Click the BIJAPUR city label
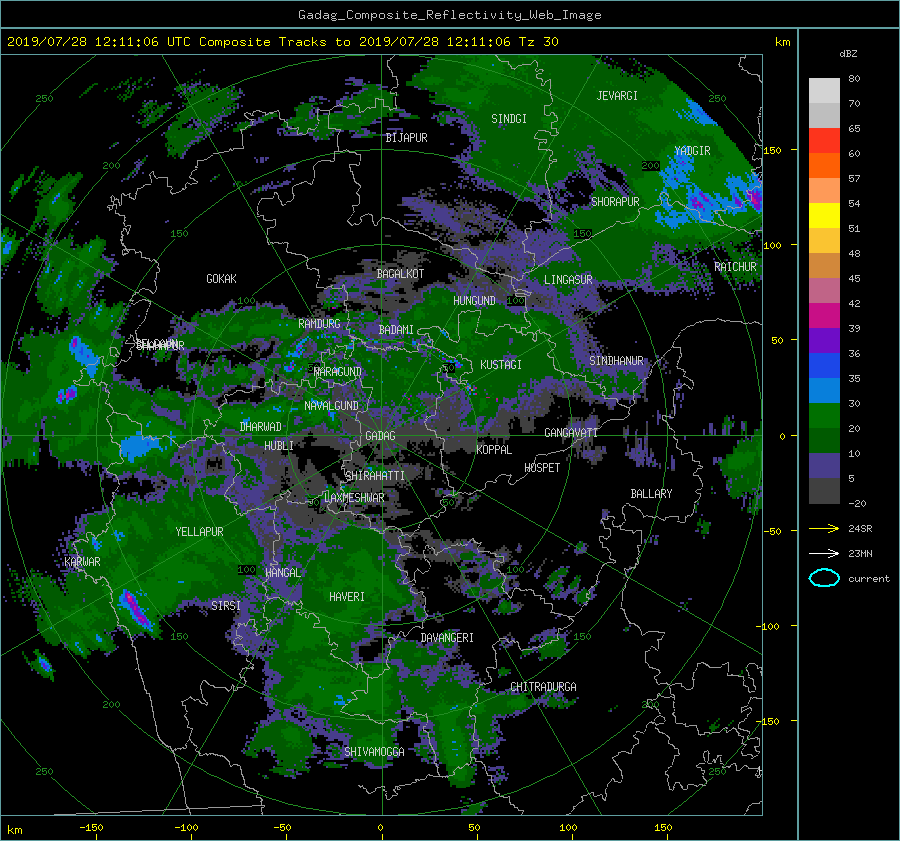Screen dimensions: 900x841 pyautogui.click(x=406, y=138)
